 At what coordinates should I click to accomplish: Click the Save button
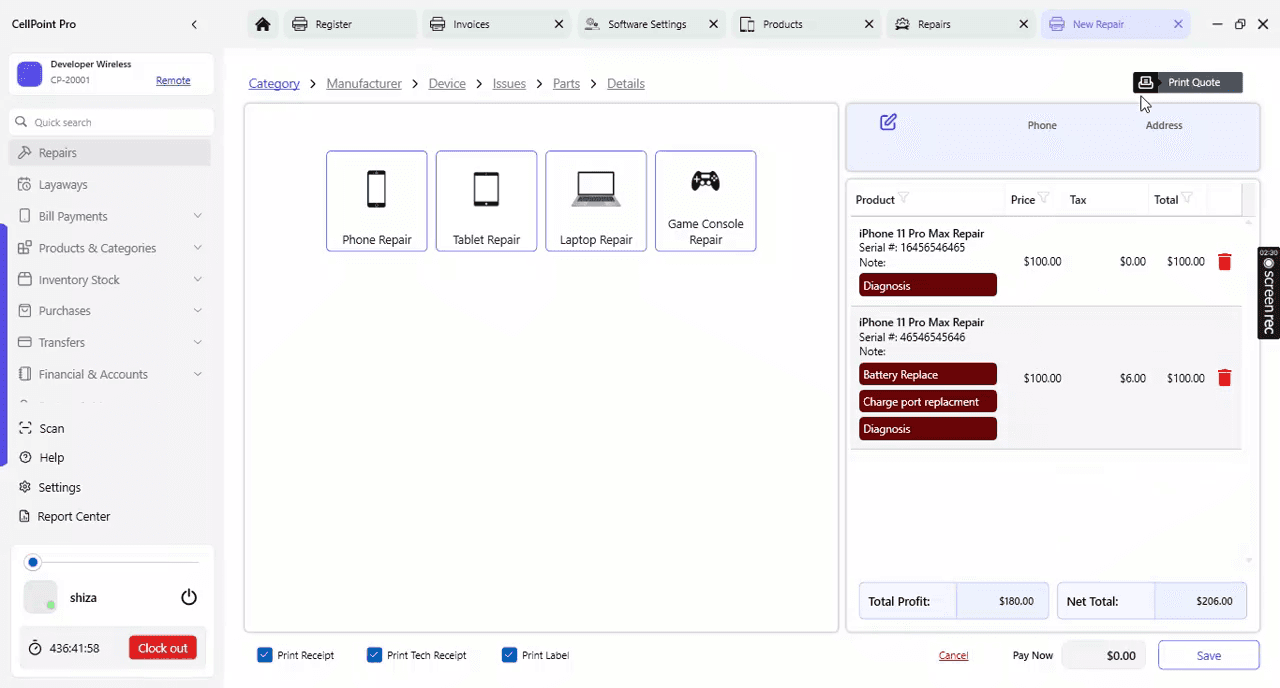coord(1208,655)
